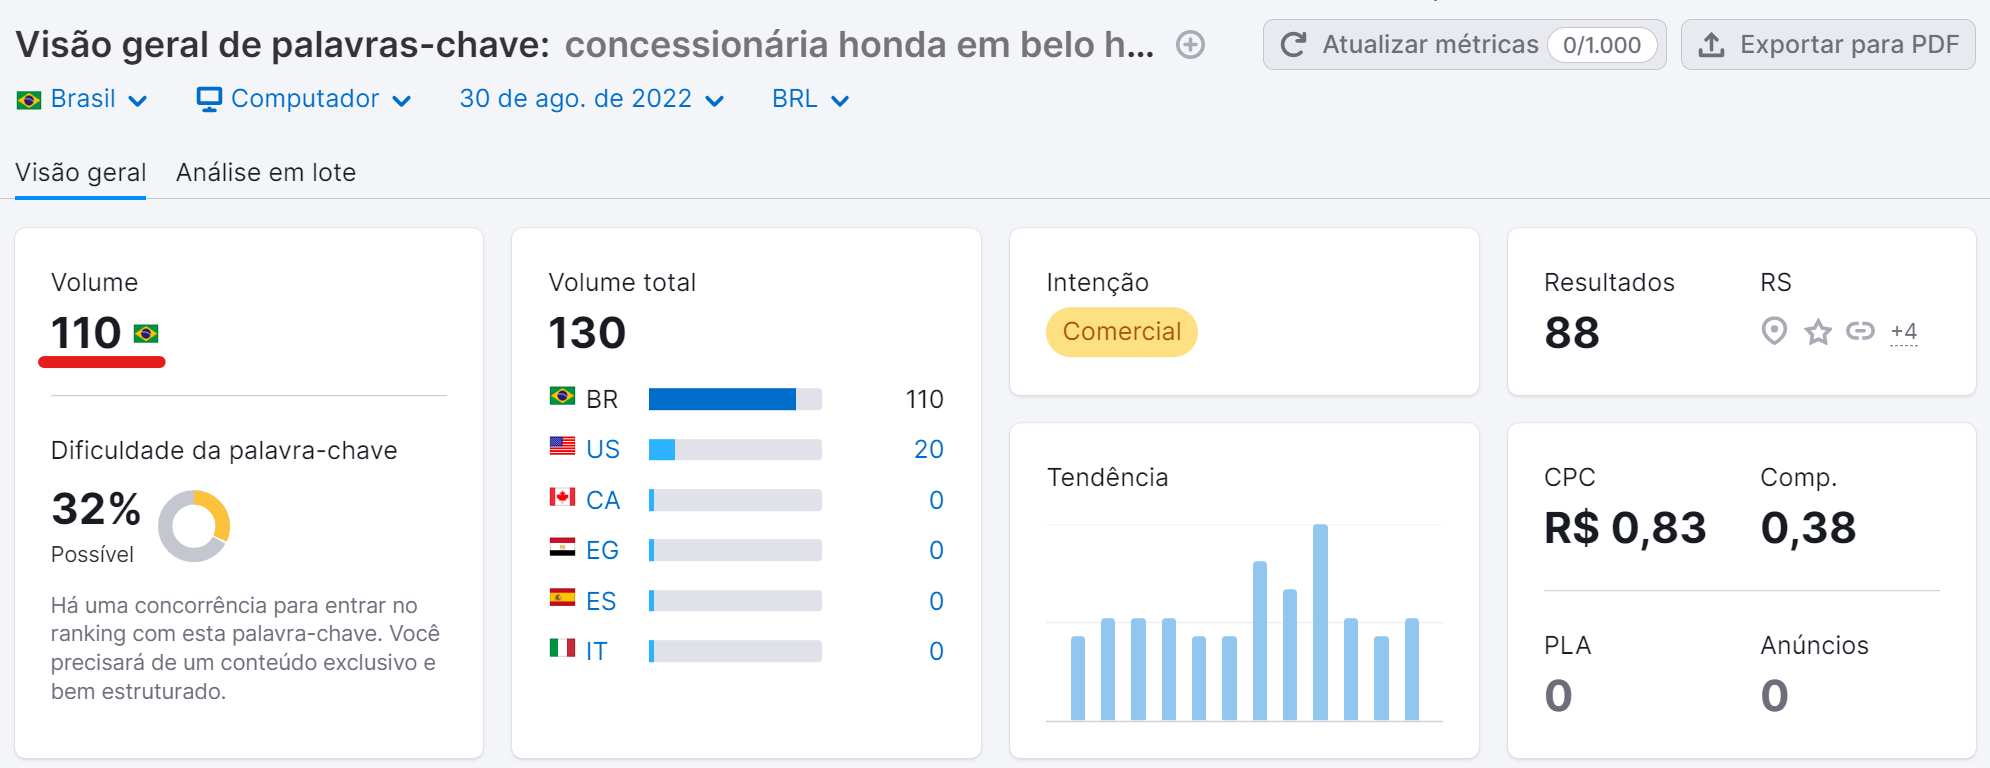Click the 0/1.000 metrics counter
This screenshot has width=1990, height=768.
tap(1602, 45)
